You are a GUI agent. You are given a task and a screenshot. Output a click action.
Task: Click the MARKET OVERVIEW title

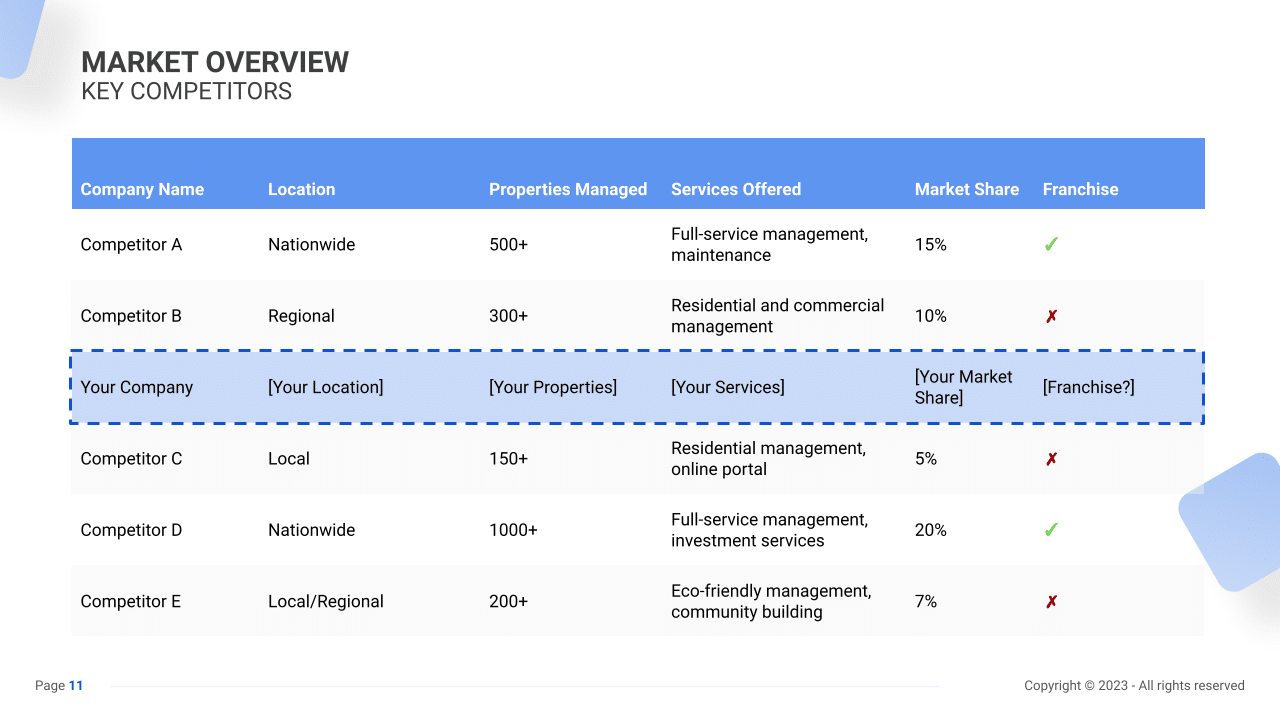tap(215, 62)
